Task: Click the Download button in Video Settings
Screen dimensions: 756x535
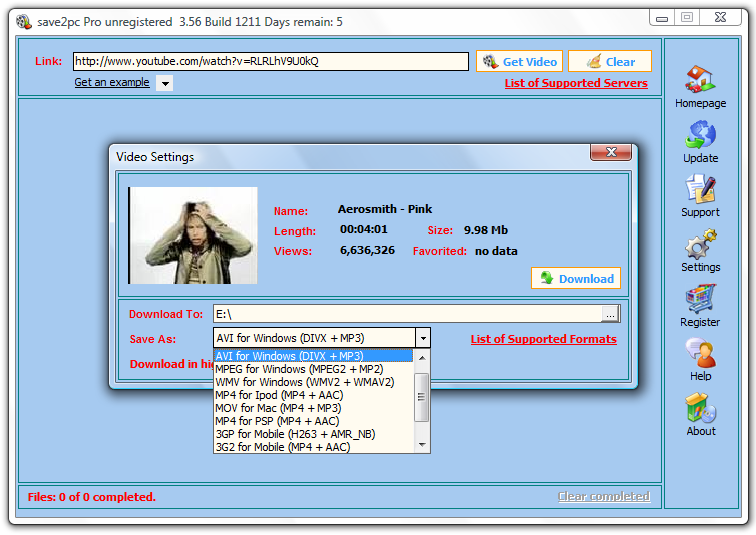Action: point(576,279)
